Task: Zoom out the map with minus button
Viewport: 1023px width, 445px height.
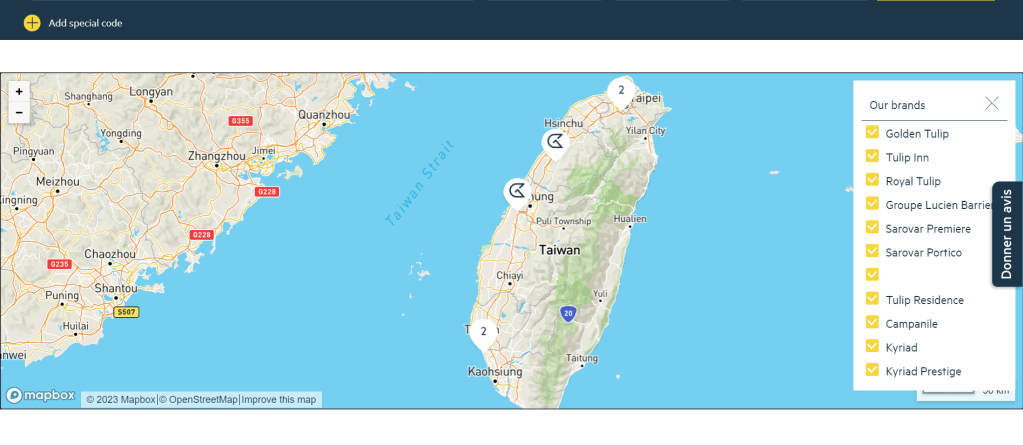Action: pos(19,113)
